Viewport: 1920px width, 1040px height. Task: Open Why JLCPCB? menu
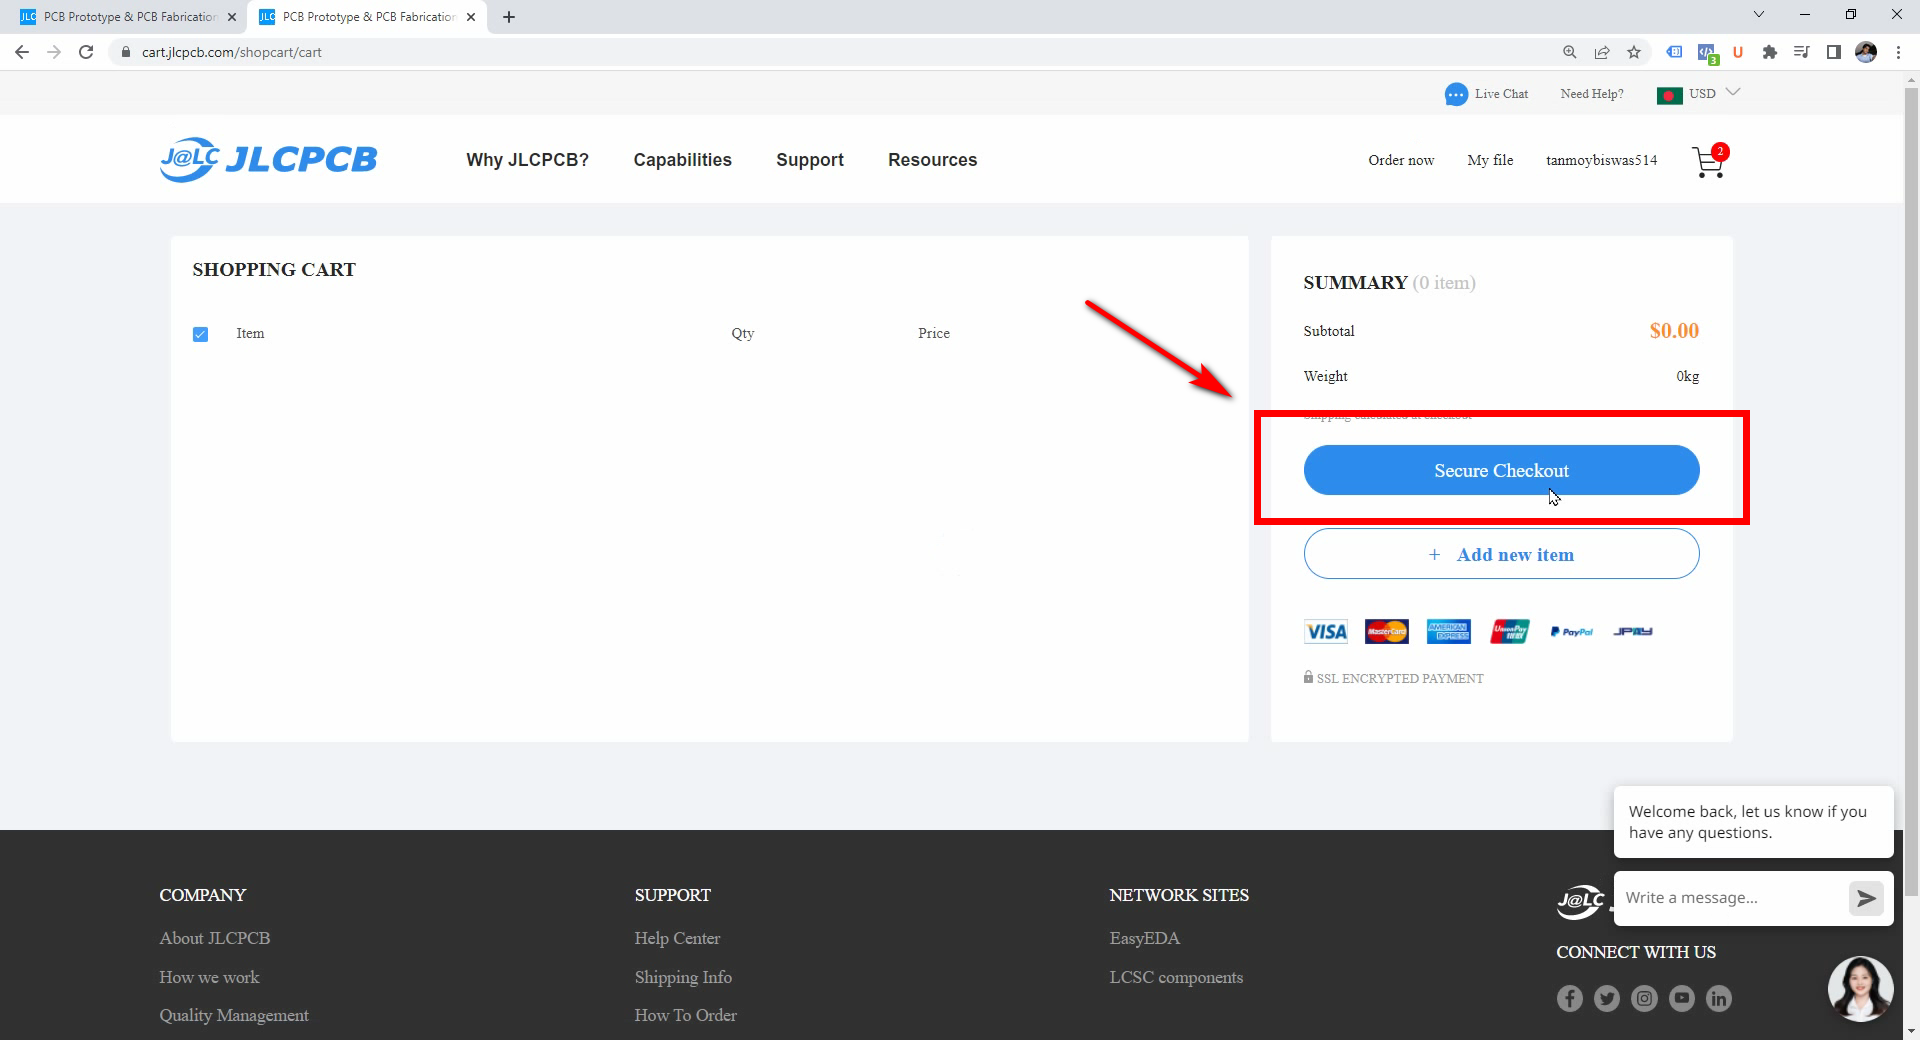(x=527, y=160)
